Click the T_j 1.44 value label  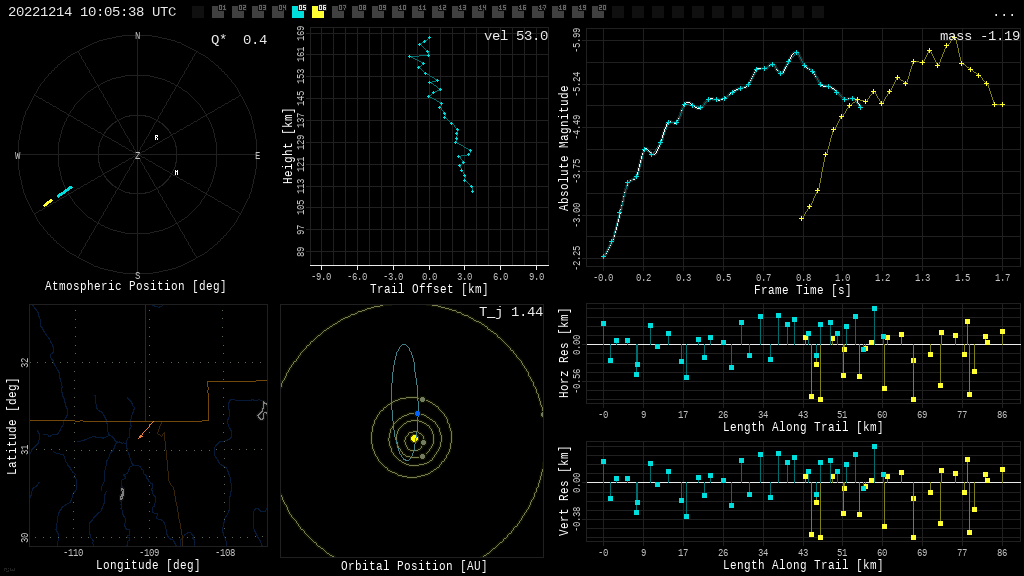tap(510, 313)
